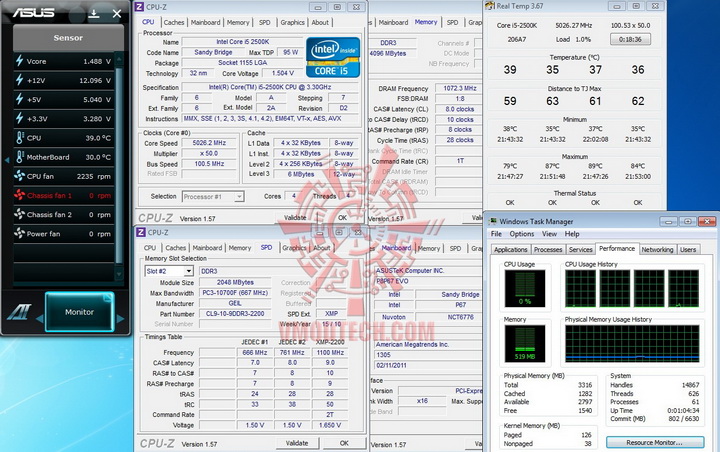Open About tab in top CPU-Z window
Image resolution: width=720 pixels, height=452 pixels.
pyautogui.click(x=320, y=22)
